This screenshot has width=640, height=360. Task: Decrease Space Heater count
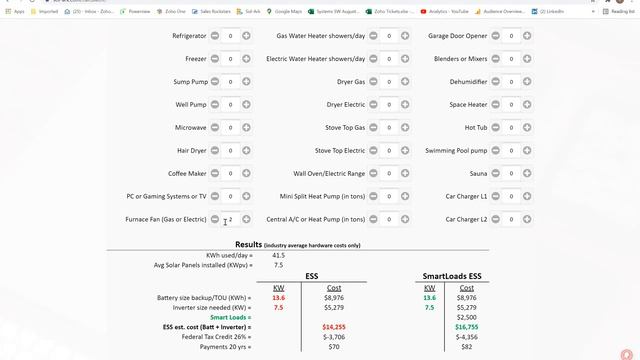(x=496, y=104)
